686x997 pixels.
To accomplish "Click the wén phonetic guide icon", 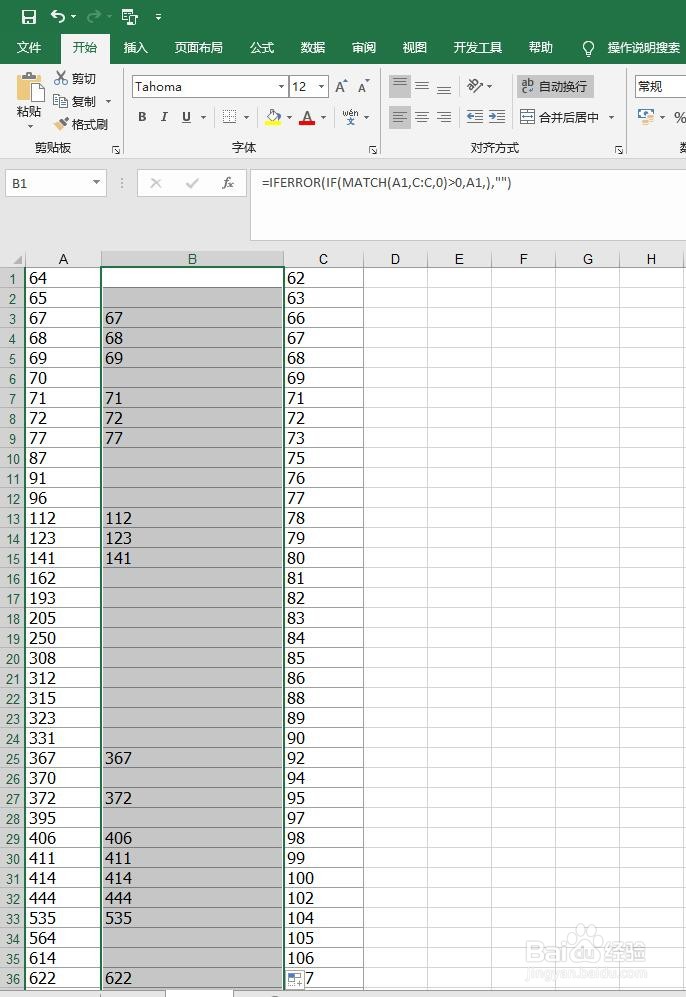I will point(350,117).
